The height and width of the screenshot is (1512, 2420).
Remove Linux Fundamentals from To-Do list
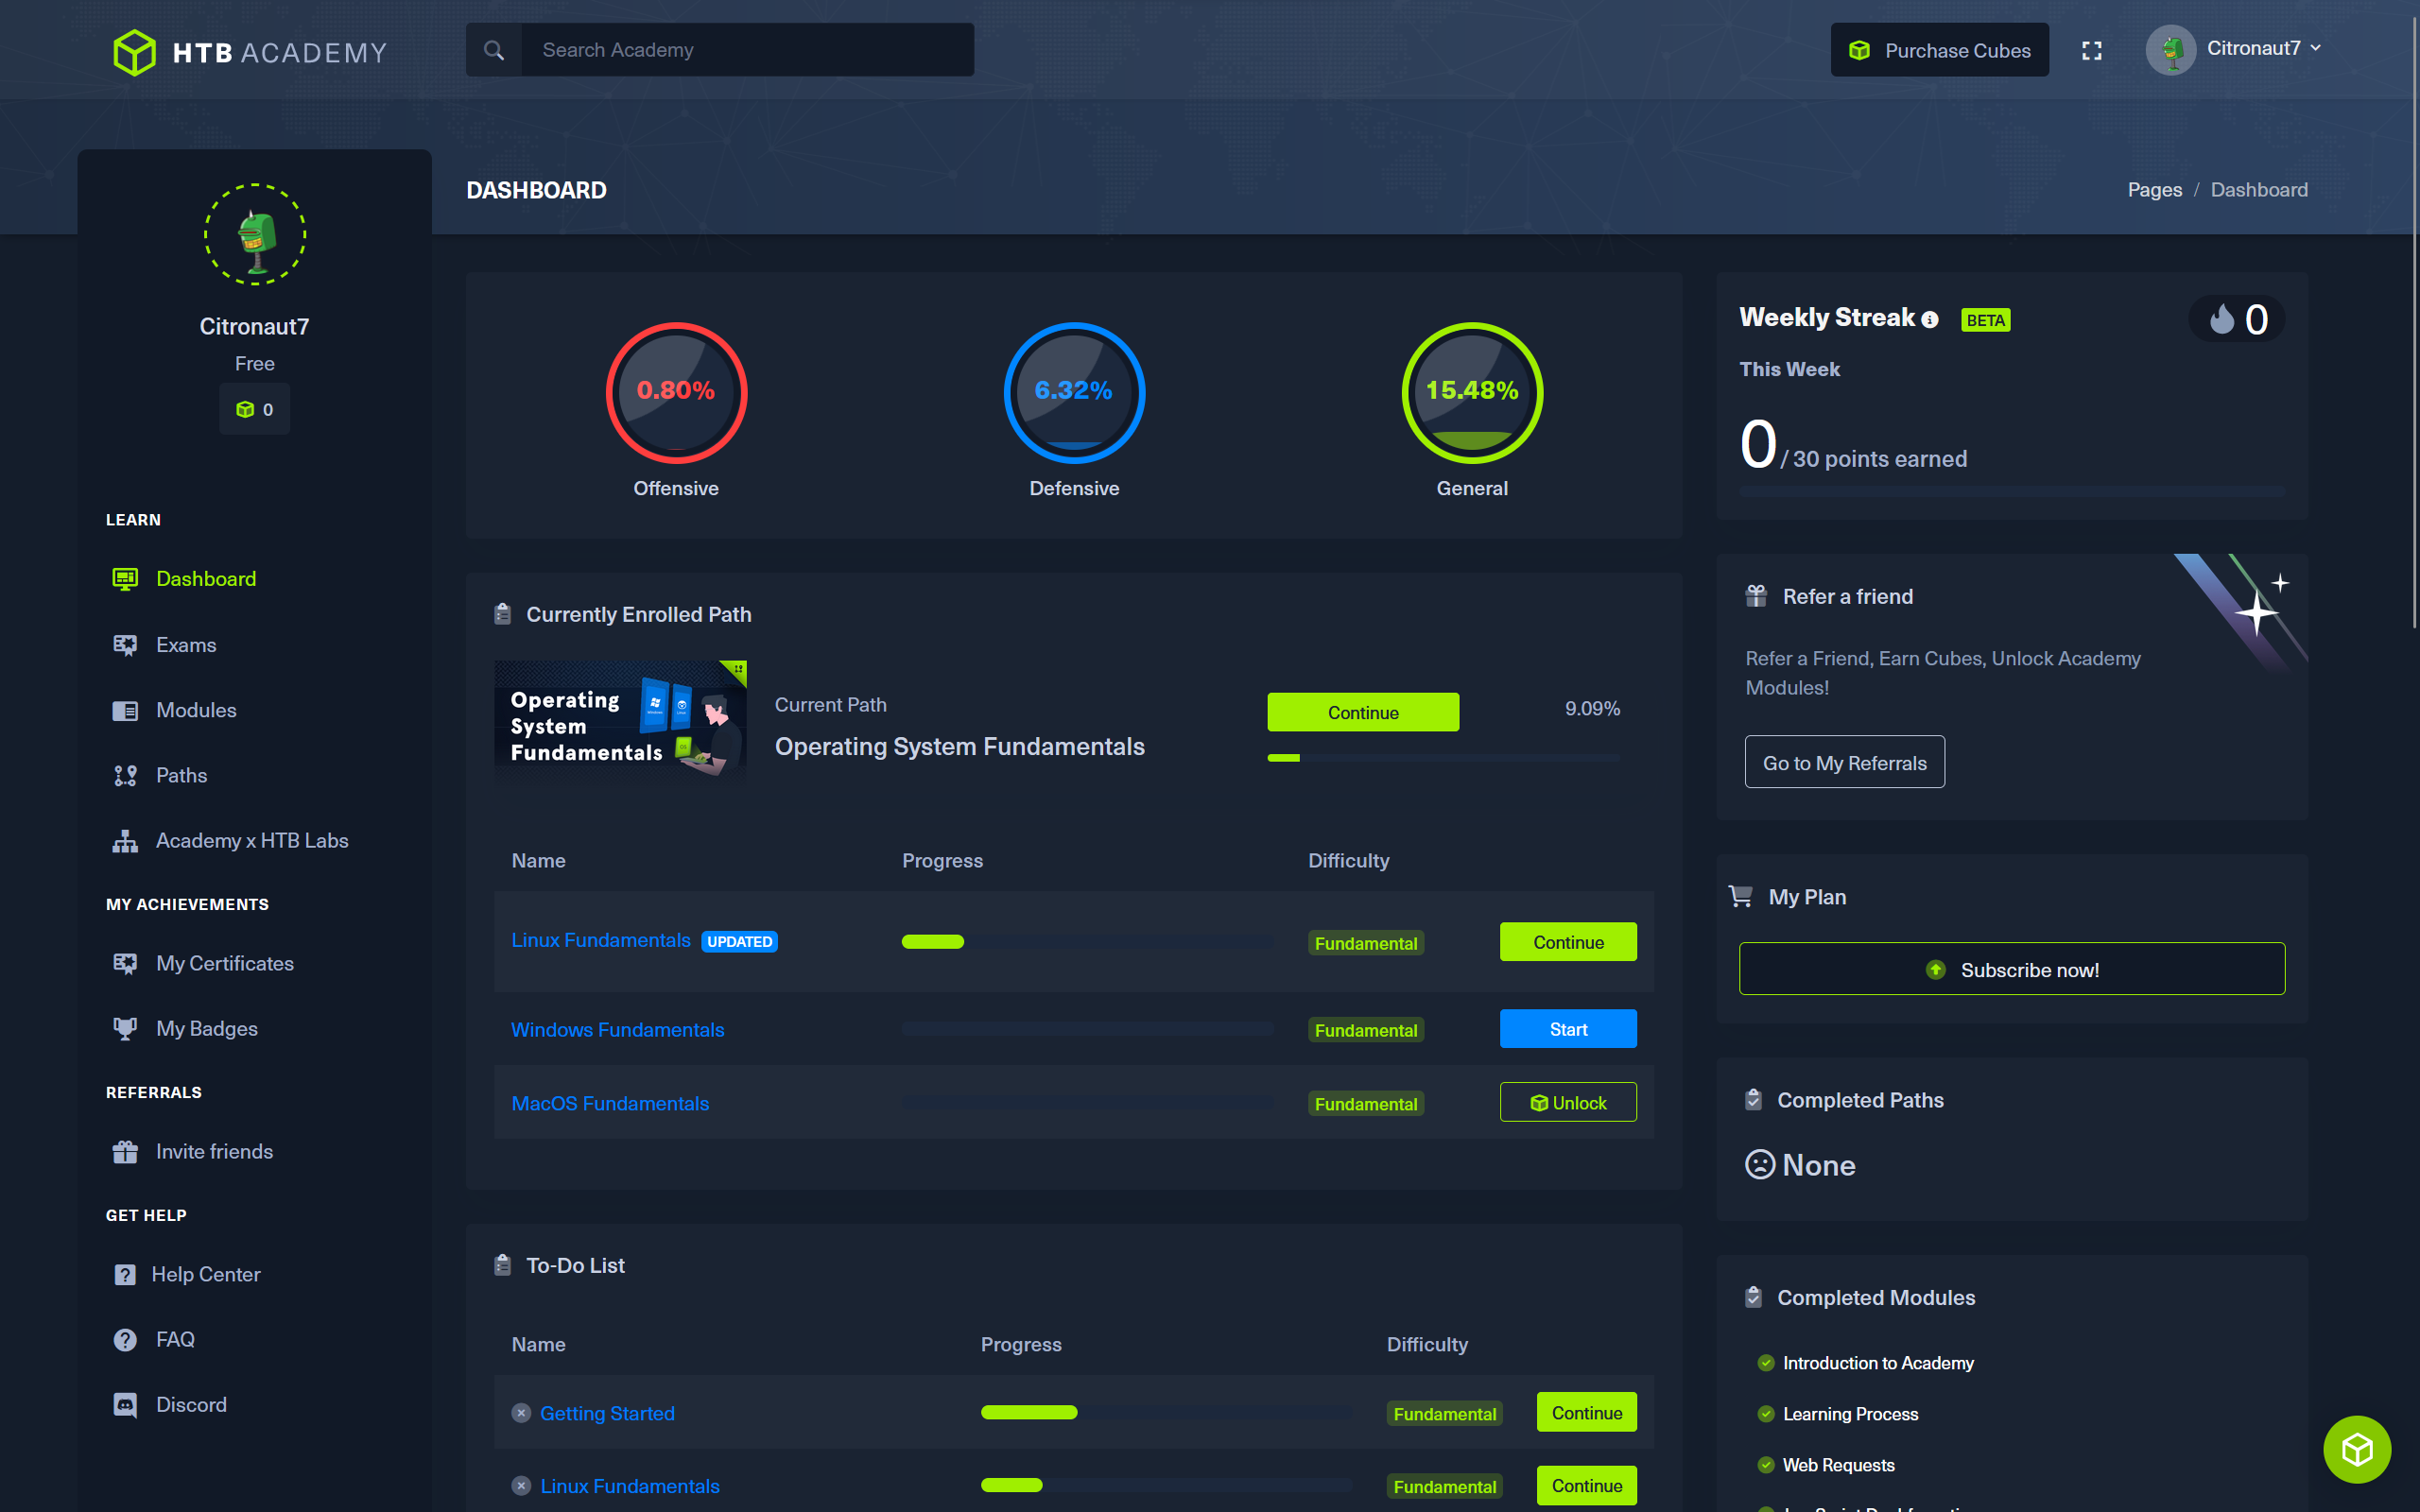point(521,1486)
